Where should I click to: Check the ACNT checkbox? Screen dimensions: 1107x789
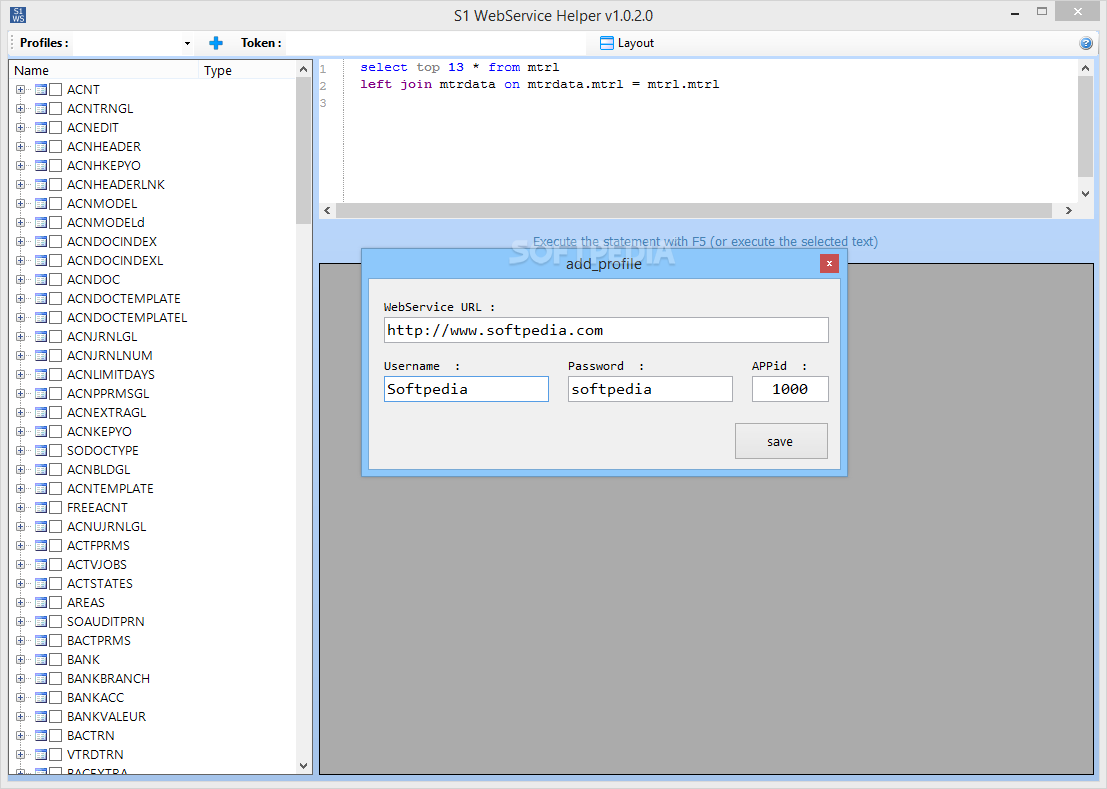[56, 90]
